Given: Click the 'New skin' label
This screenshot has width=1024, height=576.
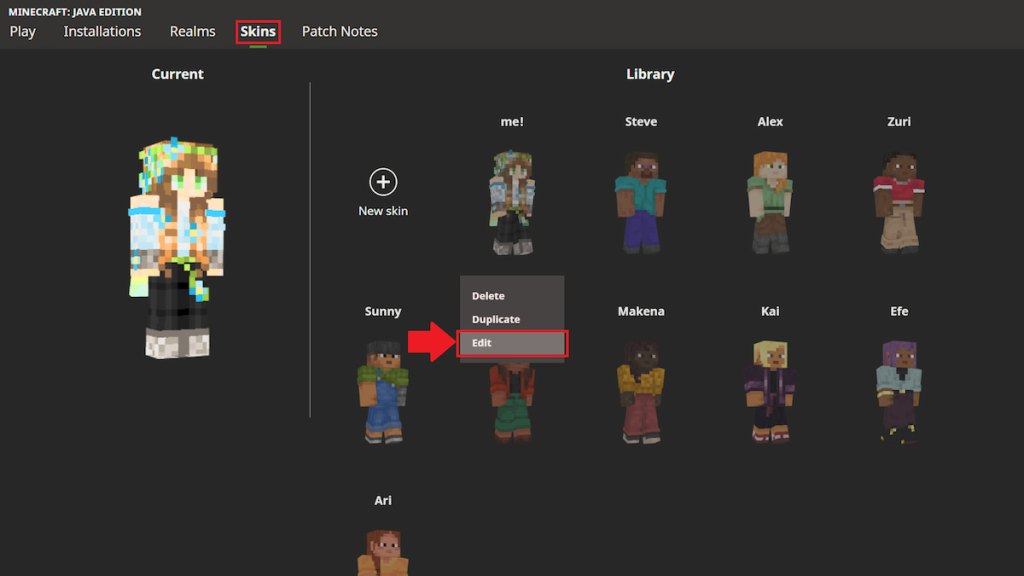Looking at the screenshot, I should [383, 211].
